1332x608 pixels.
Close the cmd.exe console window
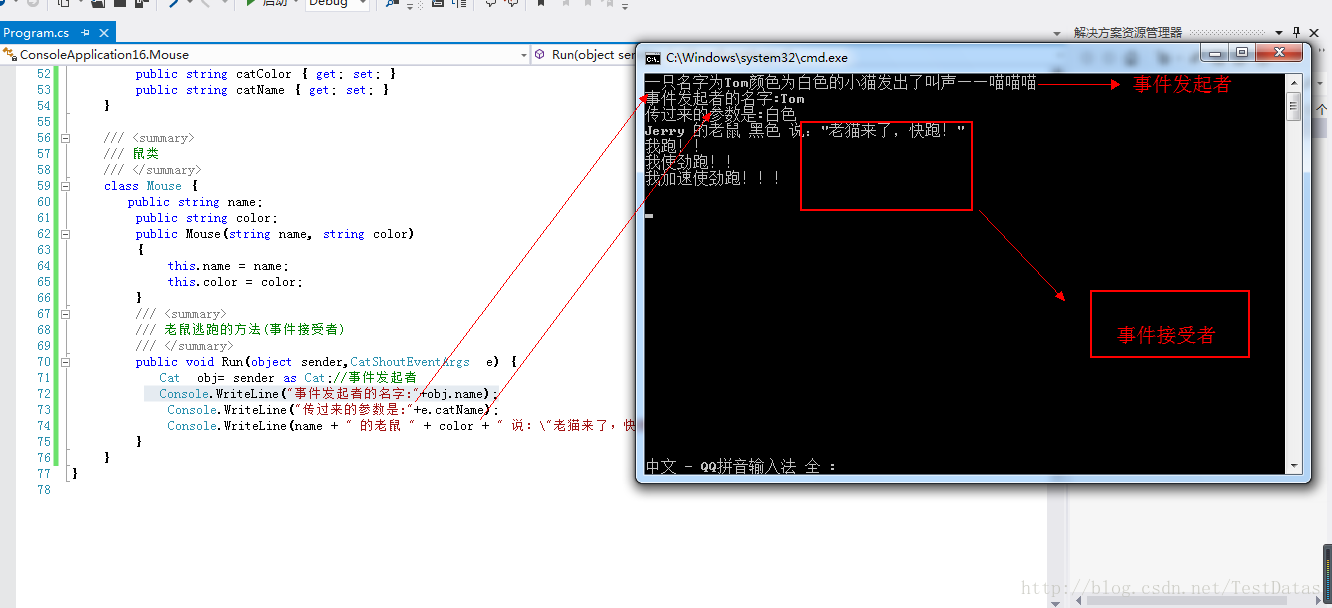[1279, 53]
